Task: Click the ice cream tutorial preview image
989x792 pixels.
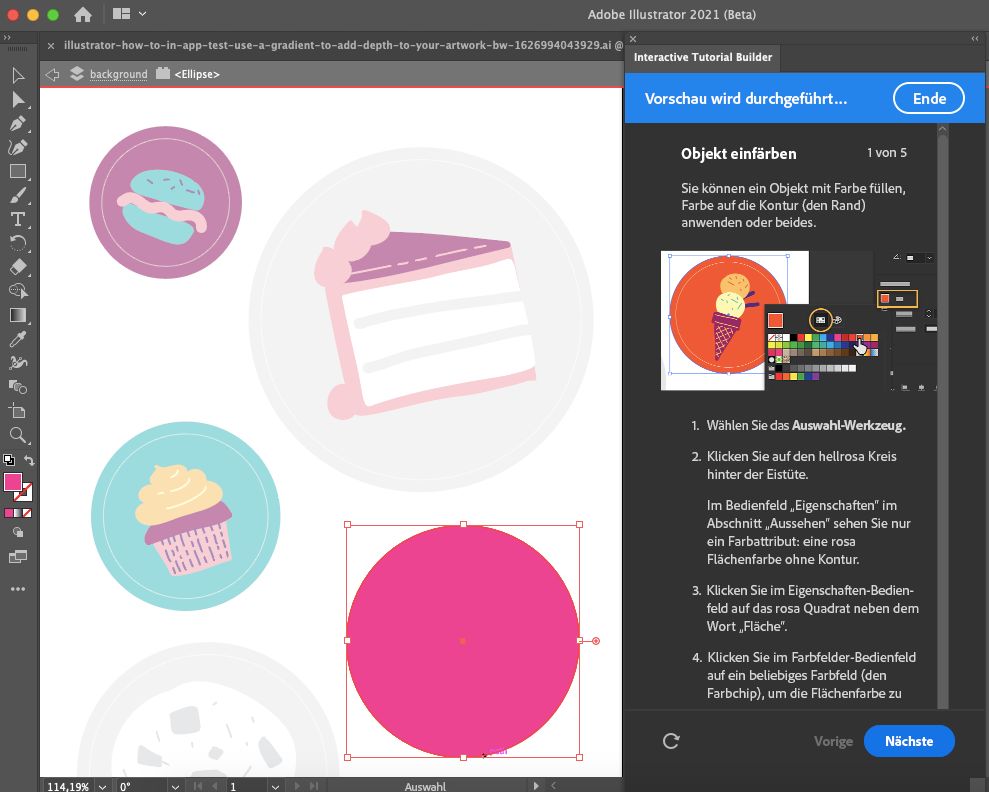Action: pyautogui.click(x=798, y=320)
